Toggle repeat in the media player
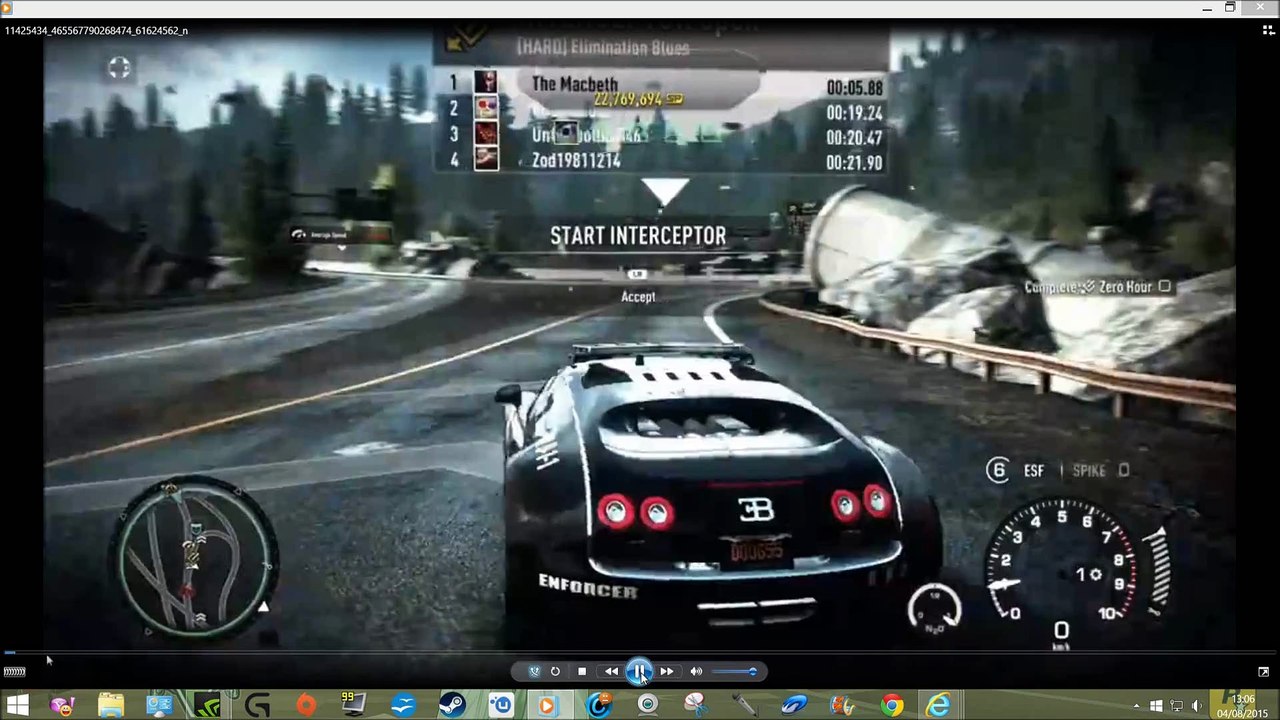 click(x=555, y=672)
